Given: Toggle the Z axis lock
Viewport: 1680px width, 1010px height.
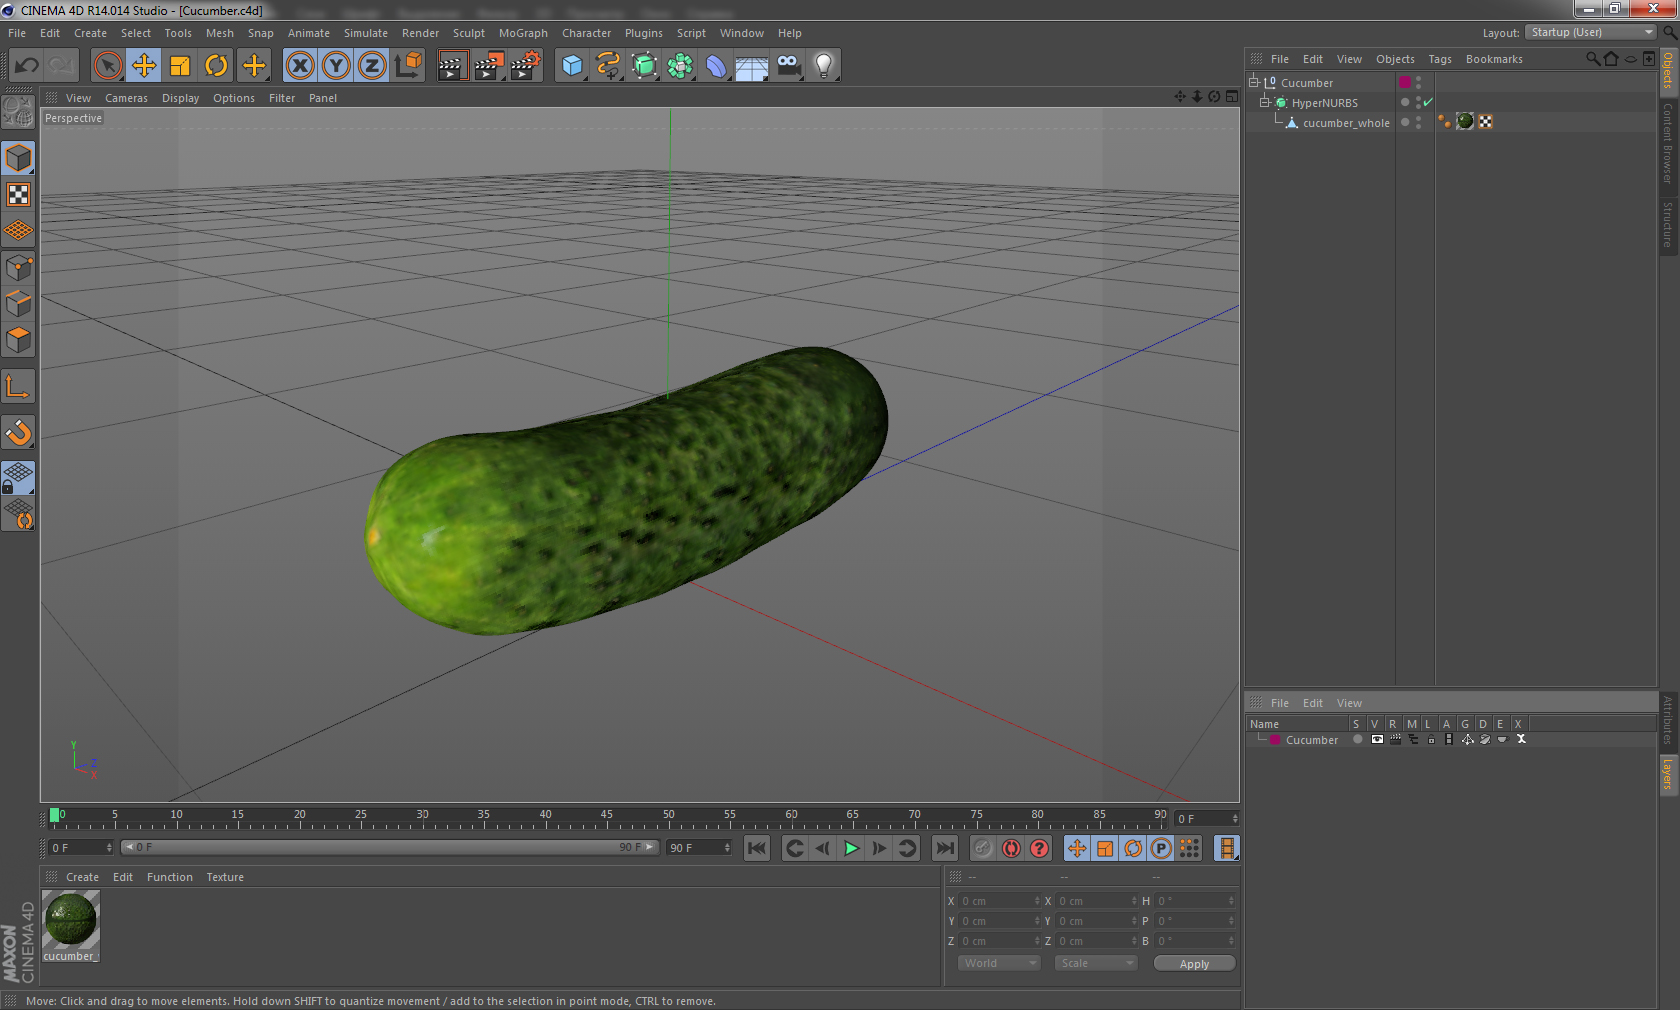Looking at the screenshot, I should (x=372, y=66).
